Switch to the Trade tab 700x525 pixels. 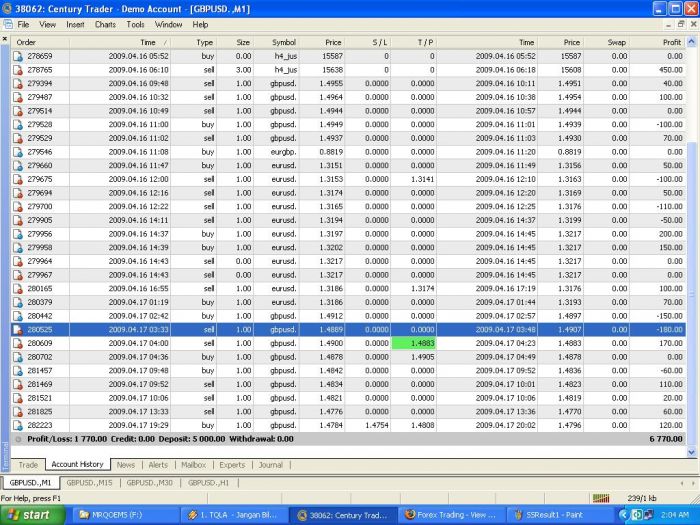[28, 465]
